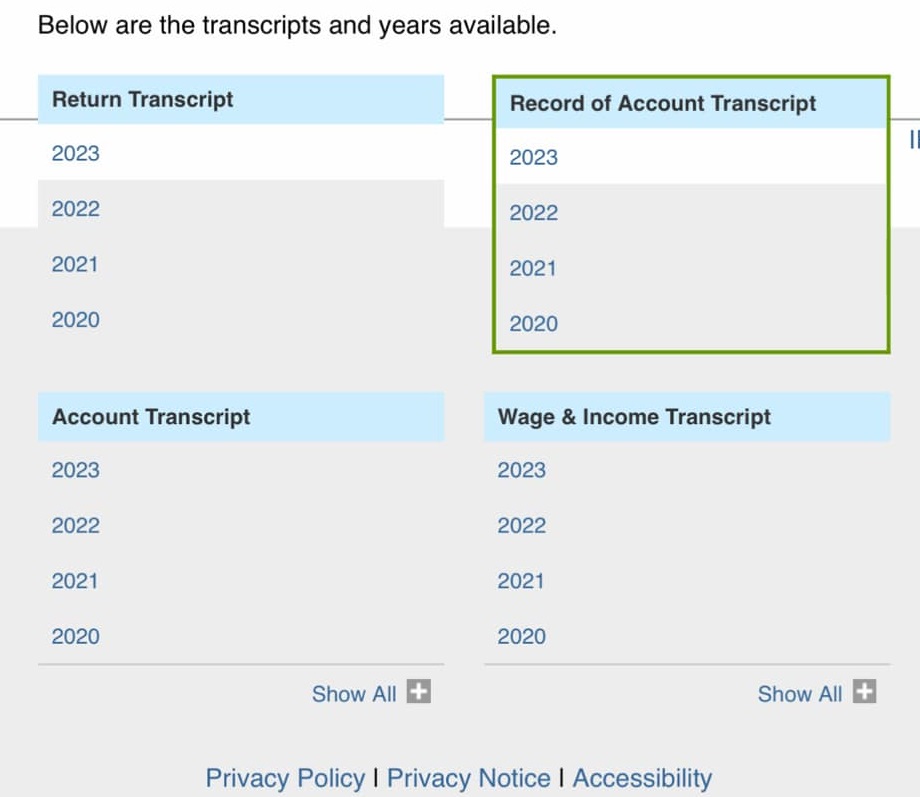Expand Show All for Account Transcript

pyautogui.click(x=354, y=694)
